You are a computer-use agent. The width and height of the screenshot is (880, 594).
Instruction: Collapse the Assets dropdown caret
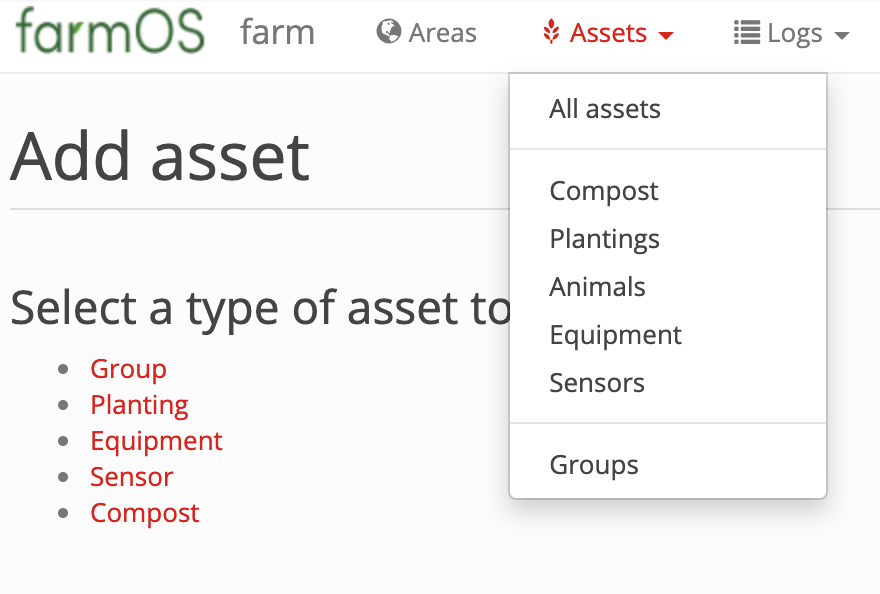pos(666,36)
